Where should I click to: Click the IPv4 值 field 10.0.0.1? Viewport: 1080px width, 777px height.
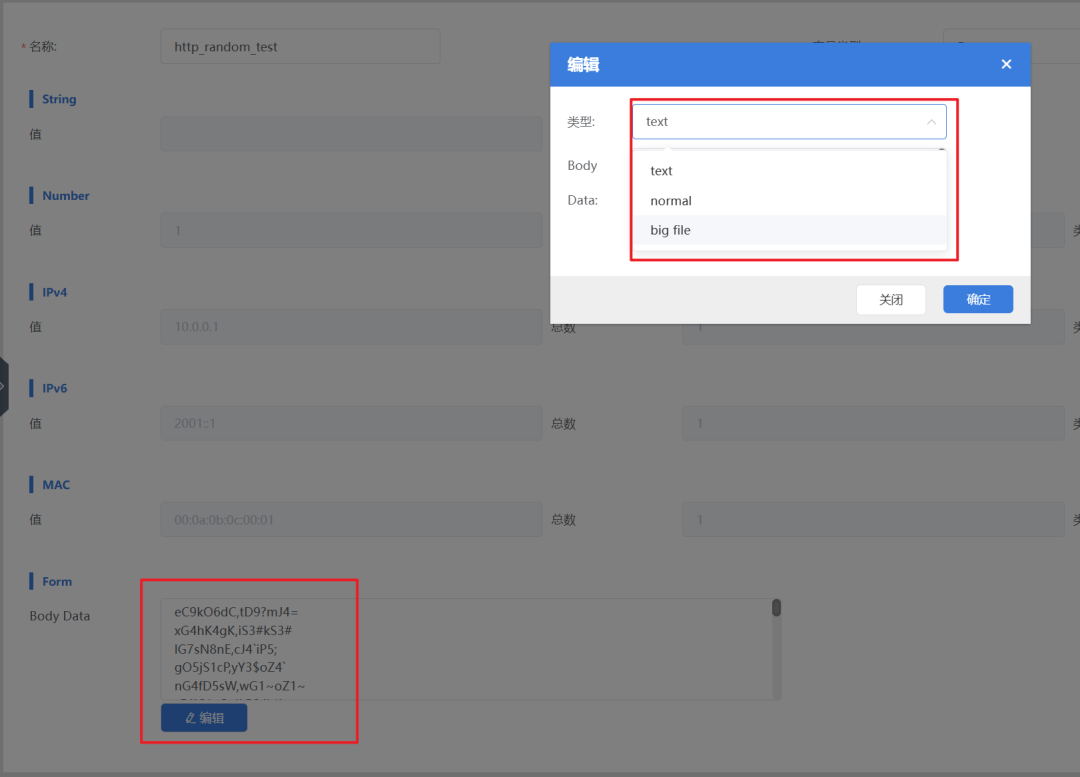tap(351, 327)
